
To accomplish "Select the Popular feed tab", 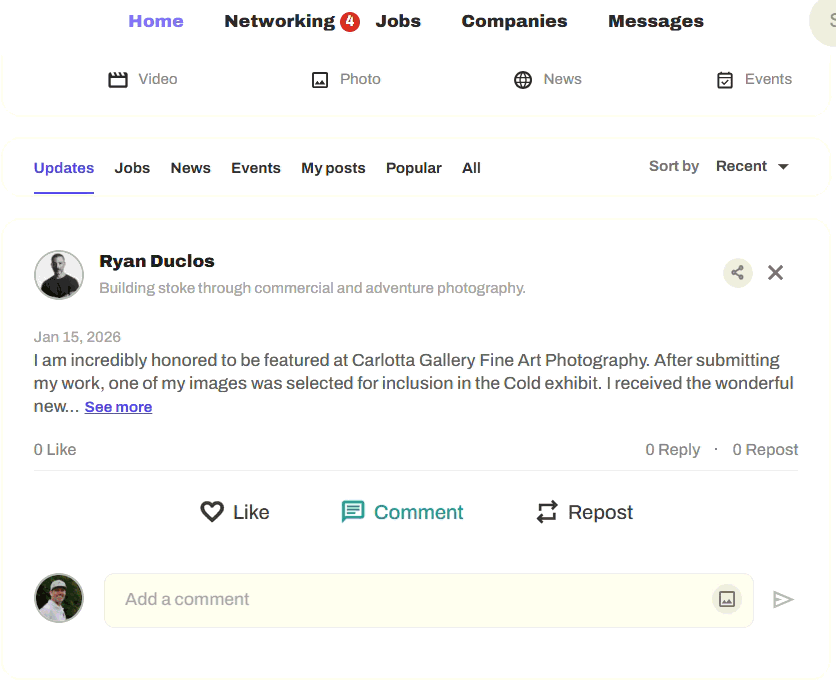I will tap(413, 168).
